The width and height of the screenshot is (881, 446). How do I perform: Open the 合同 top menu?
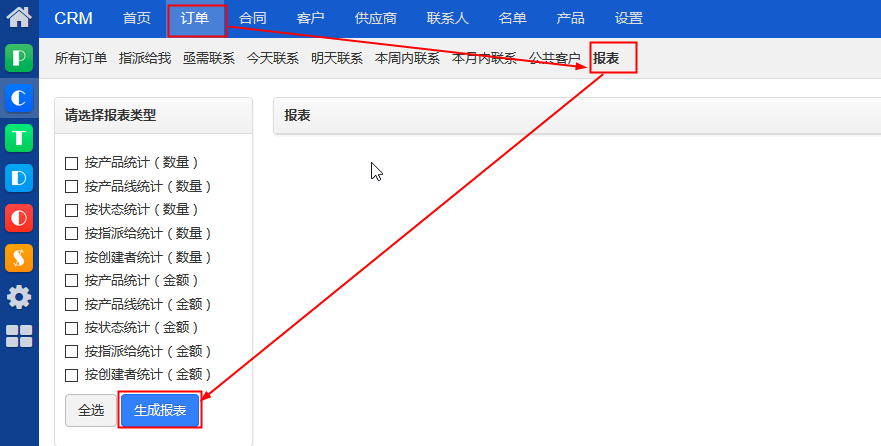click(253, 19)
